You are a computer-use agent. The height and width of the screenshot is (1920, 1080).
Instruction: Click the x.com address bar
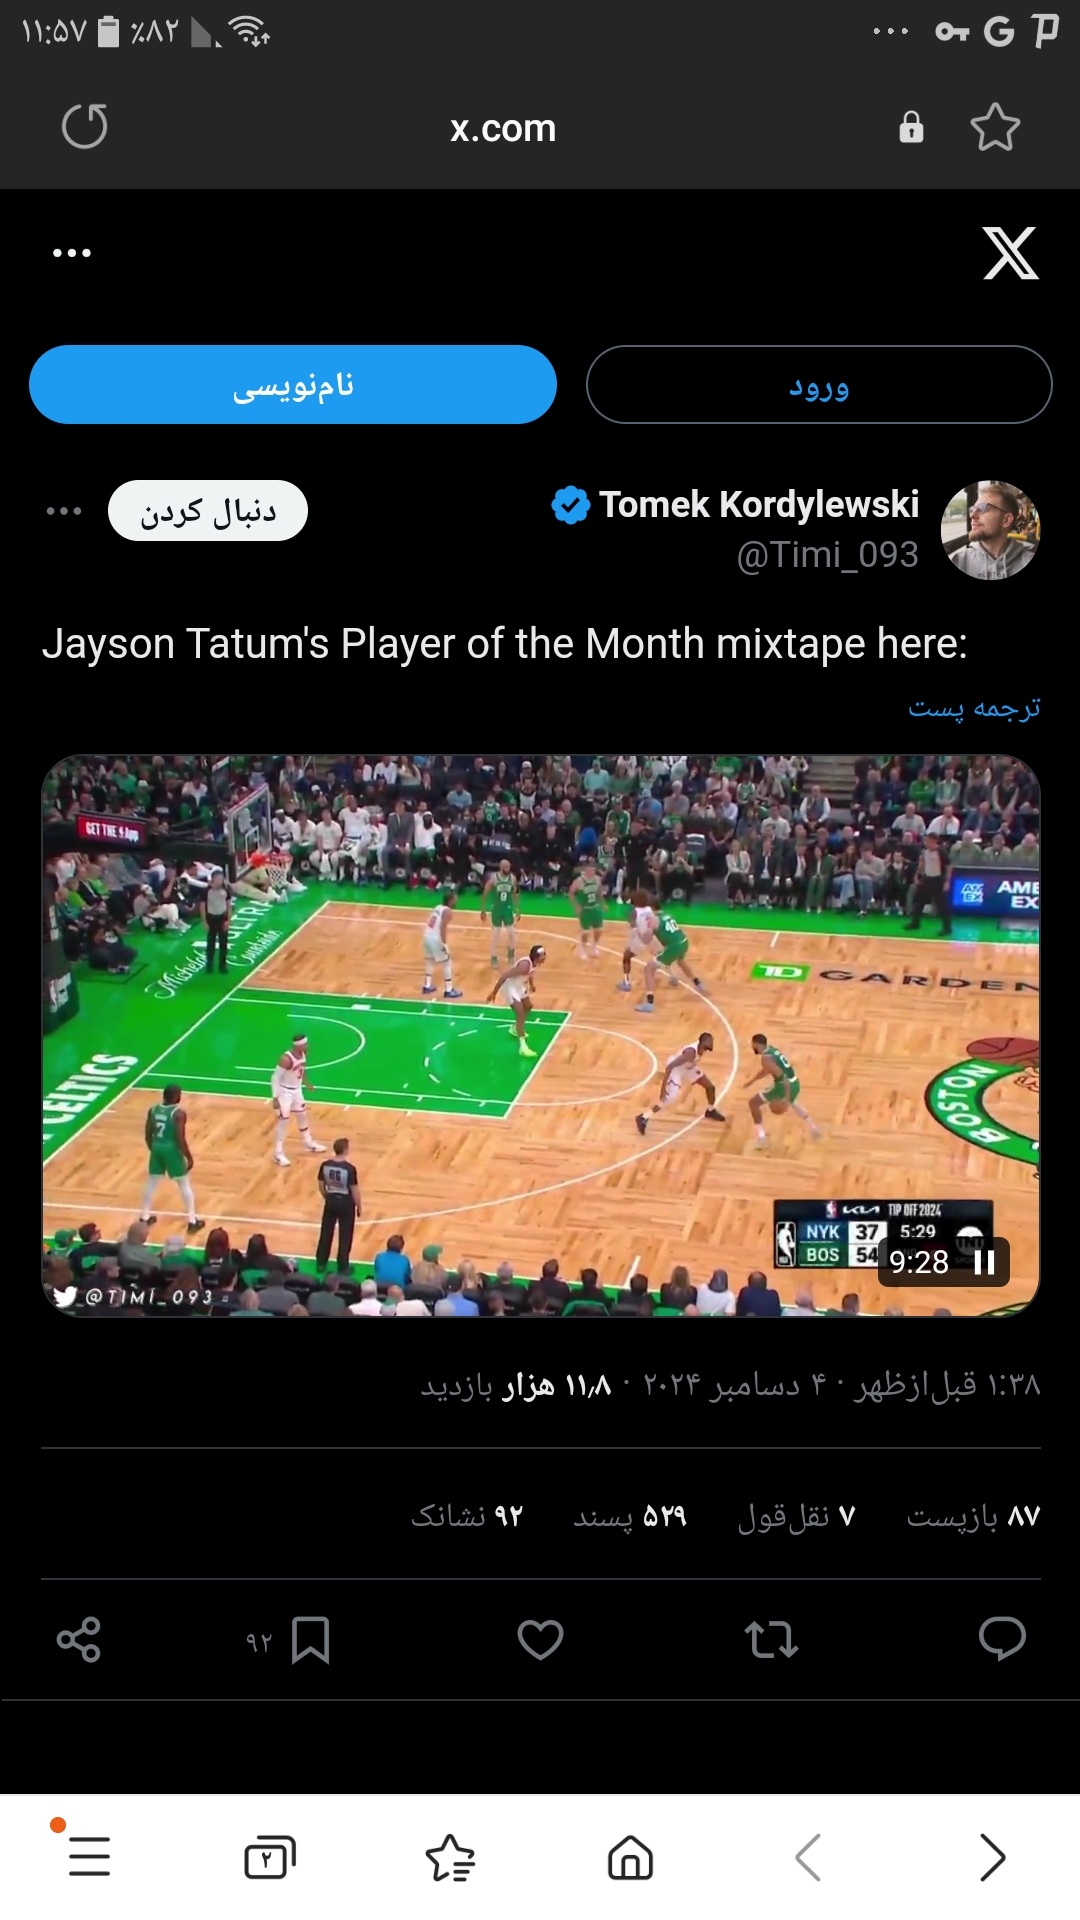[x=503, y=128]
